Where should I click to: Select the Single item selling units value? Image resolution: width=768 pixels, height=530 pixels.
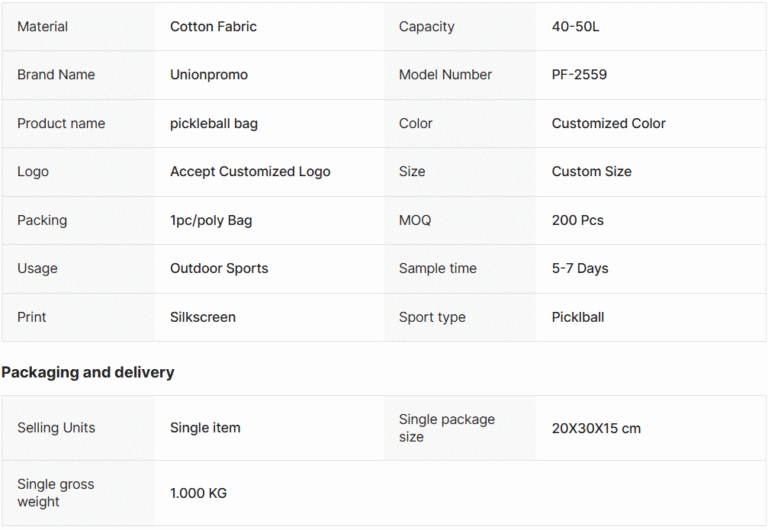pos(205,428)
